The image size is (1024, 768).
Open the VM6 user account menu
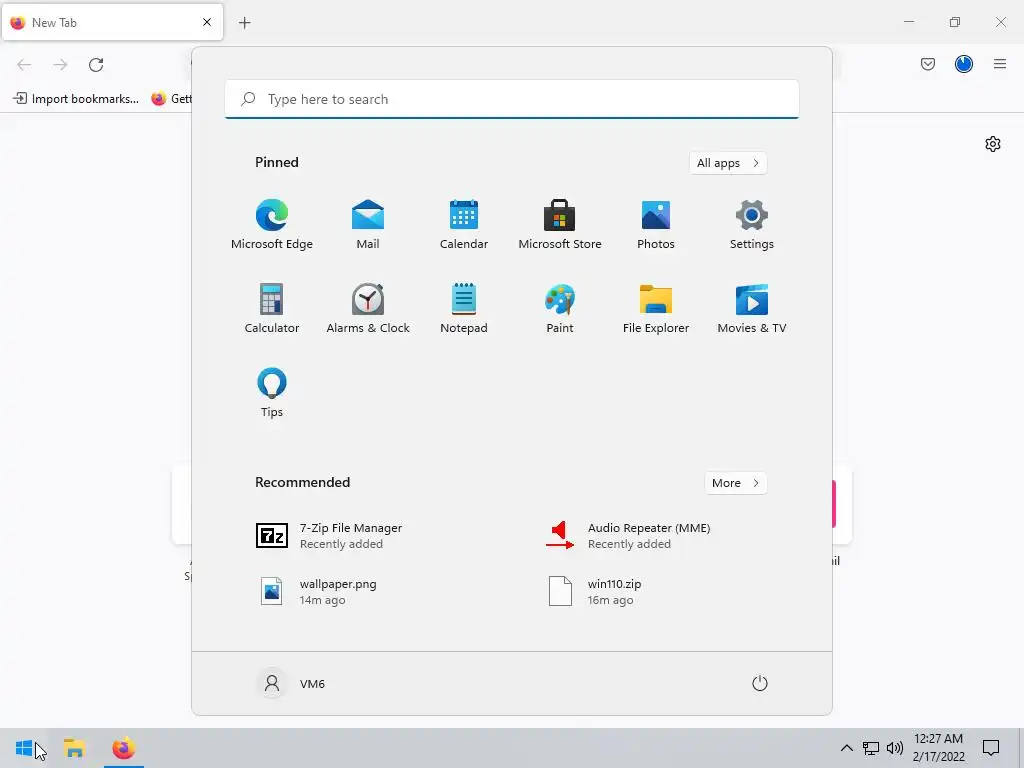coord(292,684)
